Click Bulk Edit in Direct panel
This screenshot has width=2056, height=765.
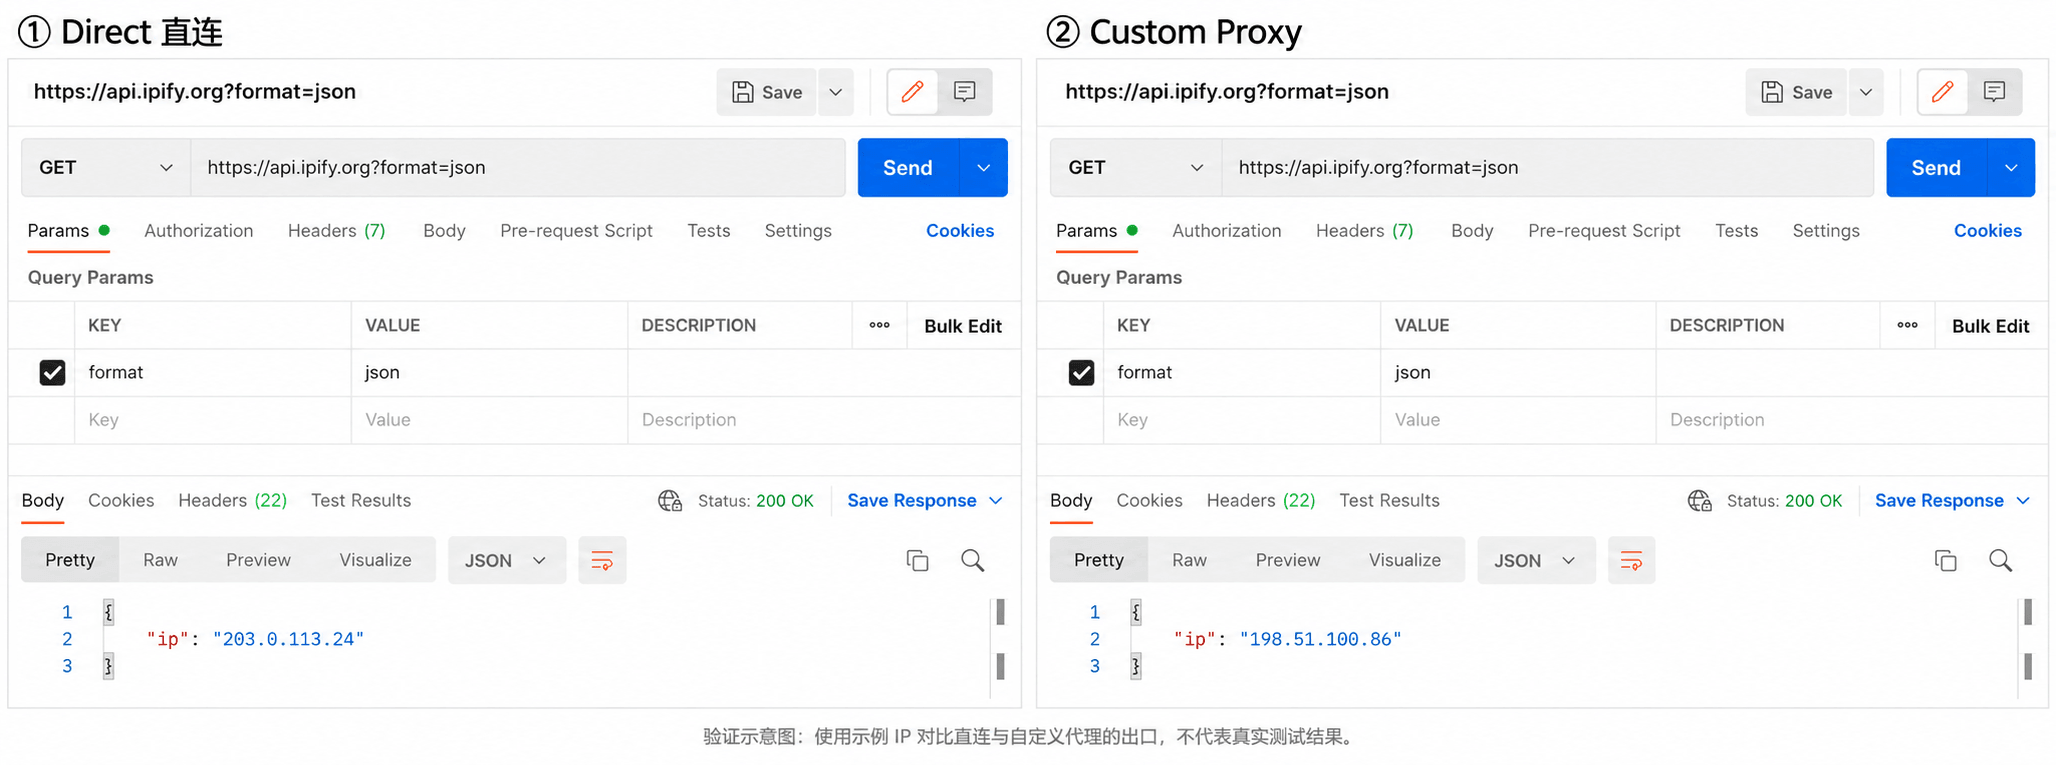pos(963,326)
